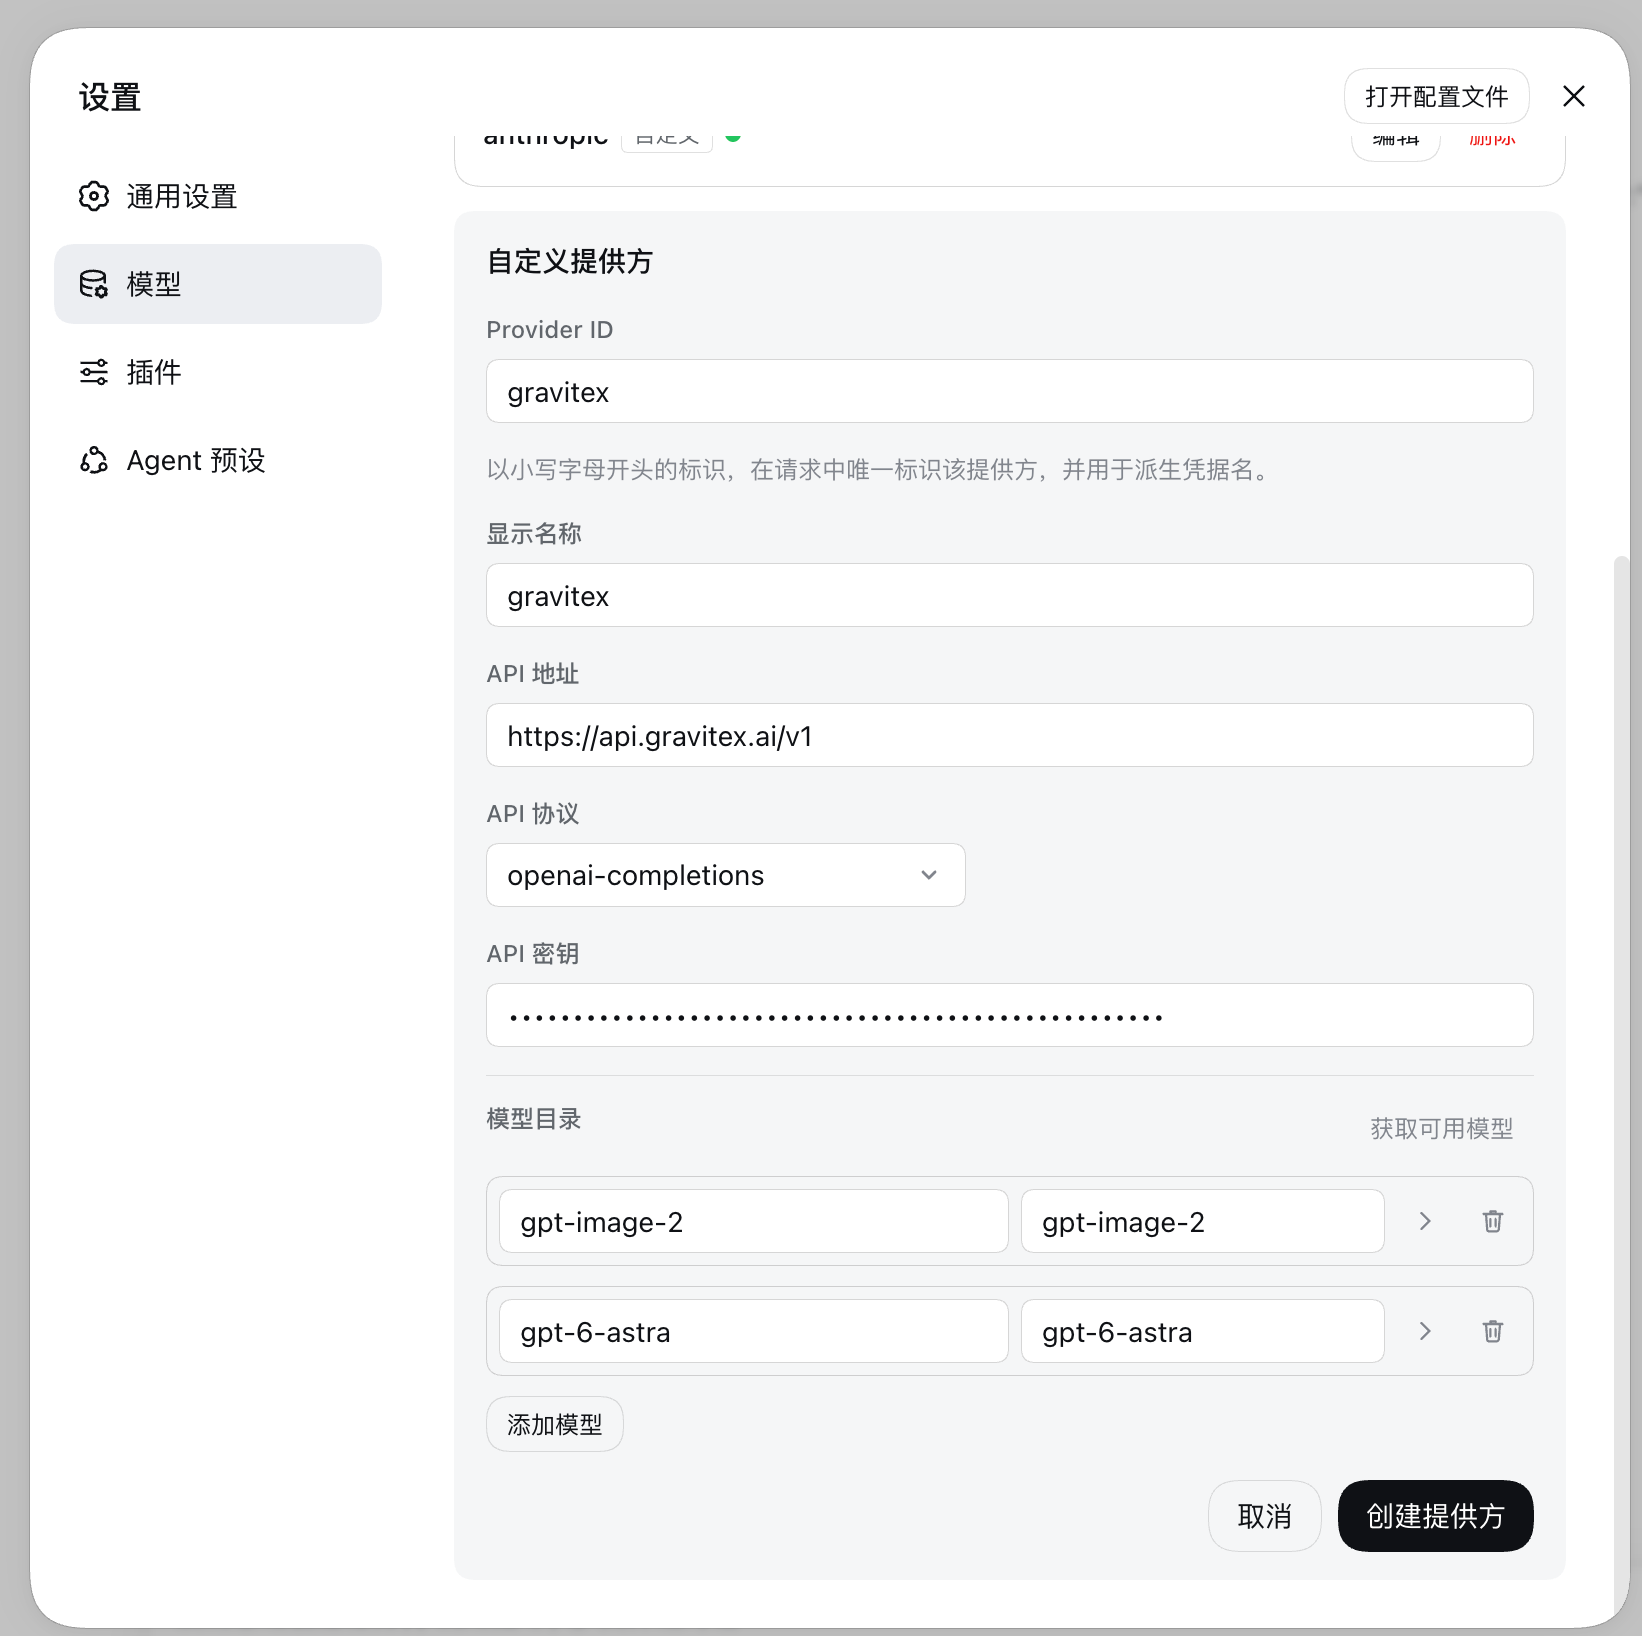This screenshot has height=1636, width=1642.
Task: Open the 插件 plugins section
Action: coord(218,372)
